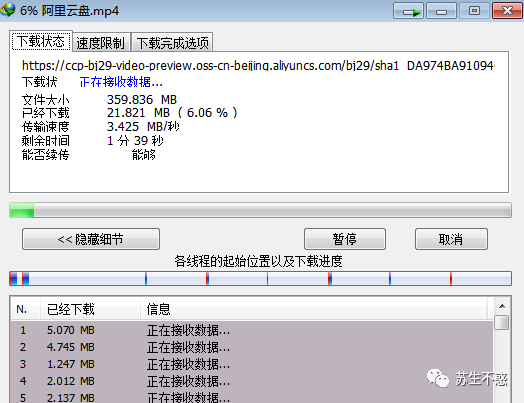Select thread row 4 with 2.012 MB
The image size is (524, 403).
[252, 381]
